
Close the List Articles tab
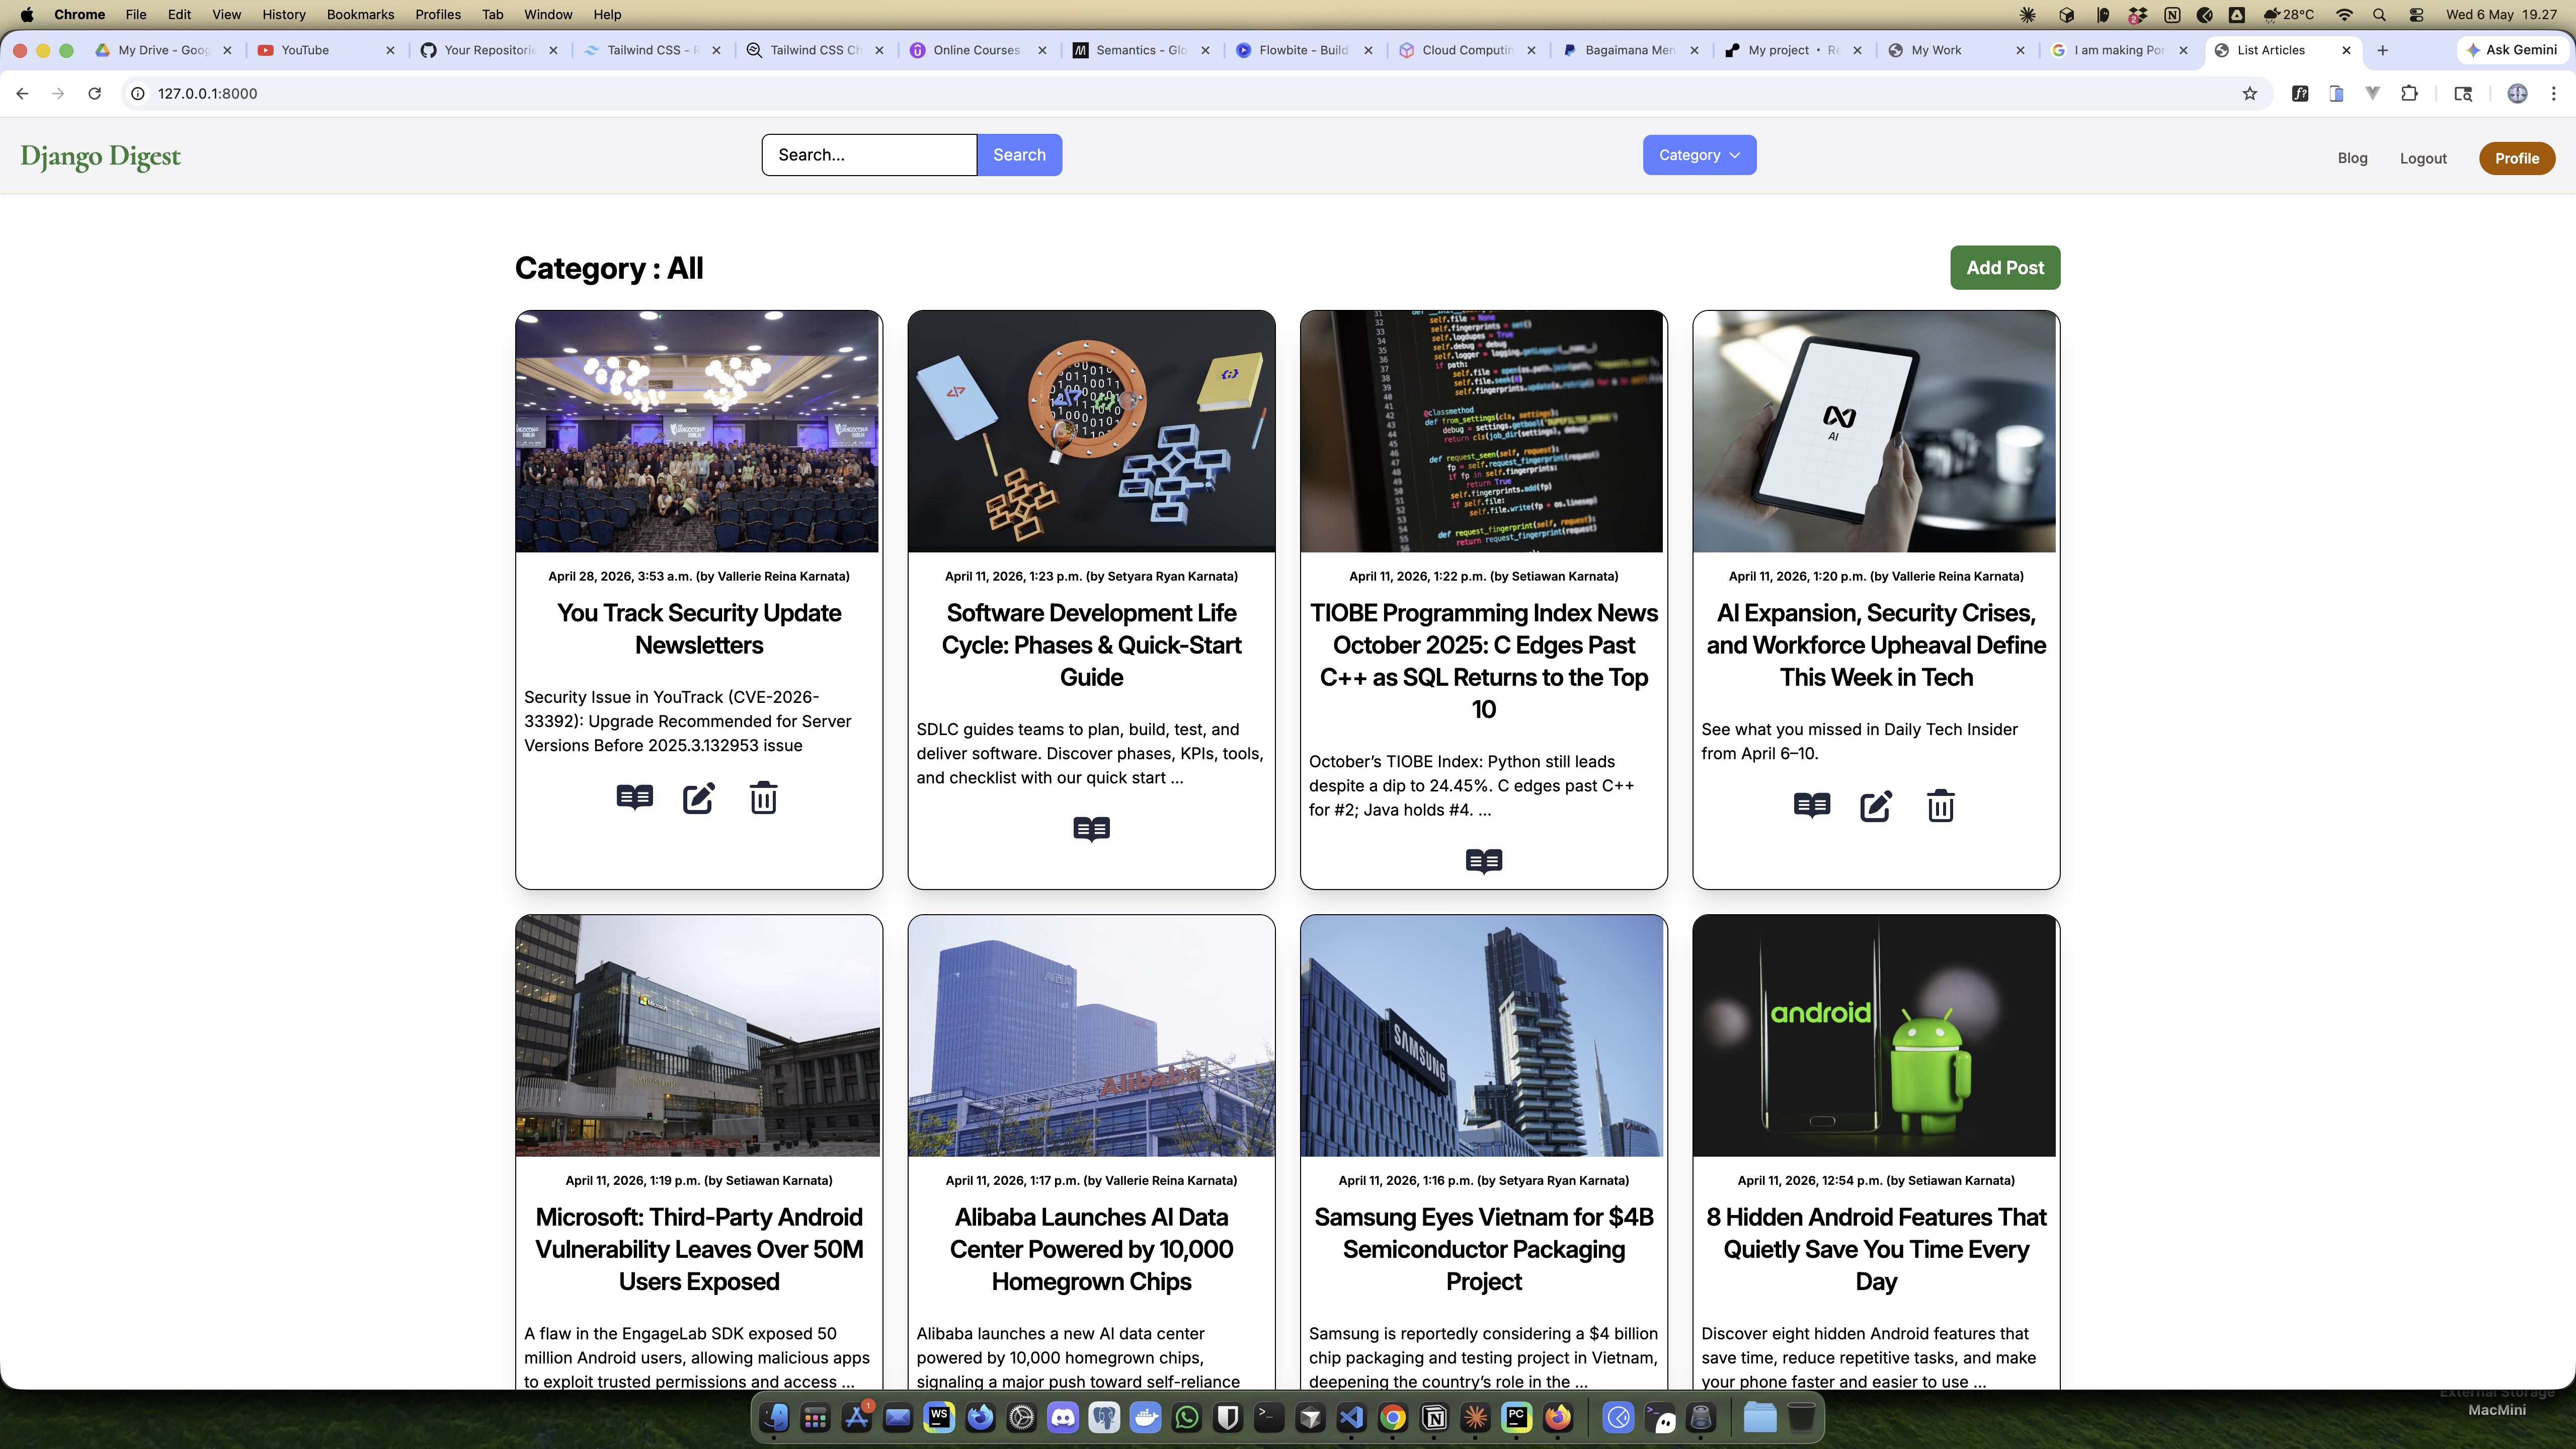coord(2346,50)
